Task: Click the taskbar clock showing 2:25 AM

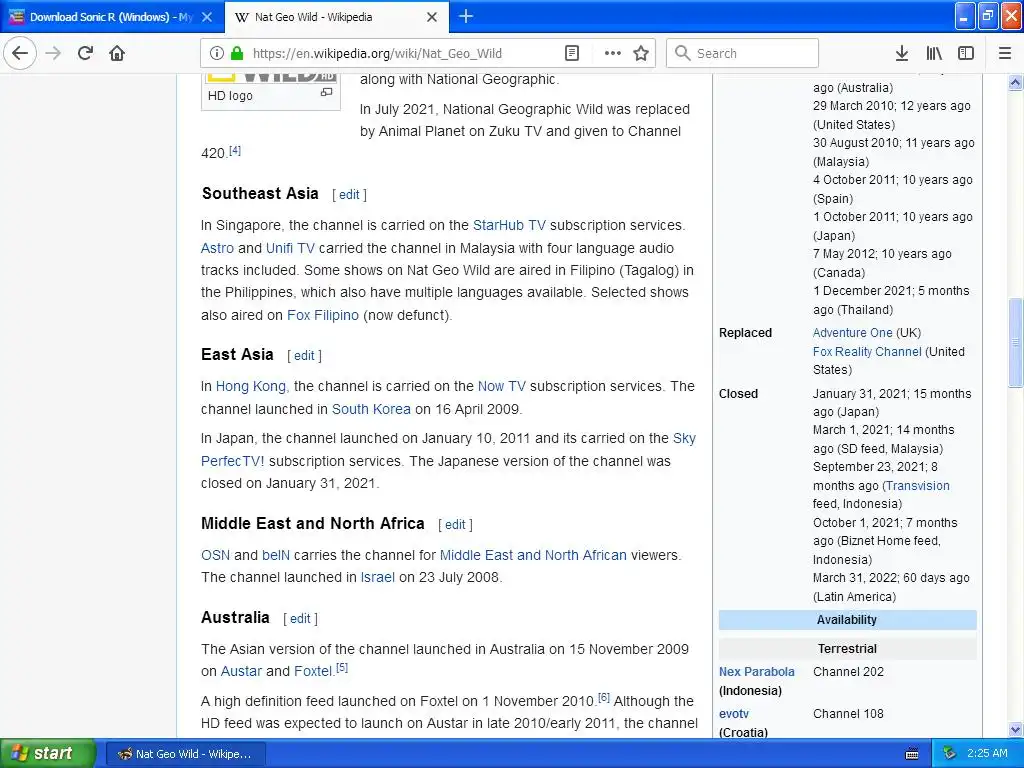Action: pos(987,754)
